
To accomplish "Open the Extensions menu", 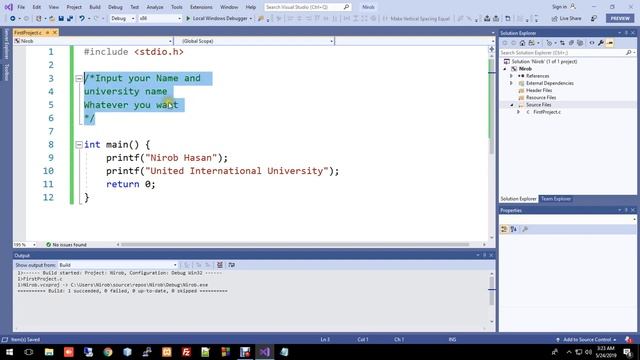I will (201, 7).
